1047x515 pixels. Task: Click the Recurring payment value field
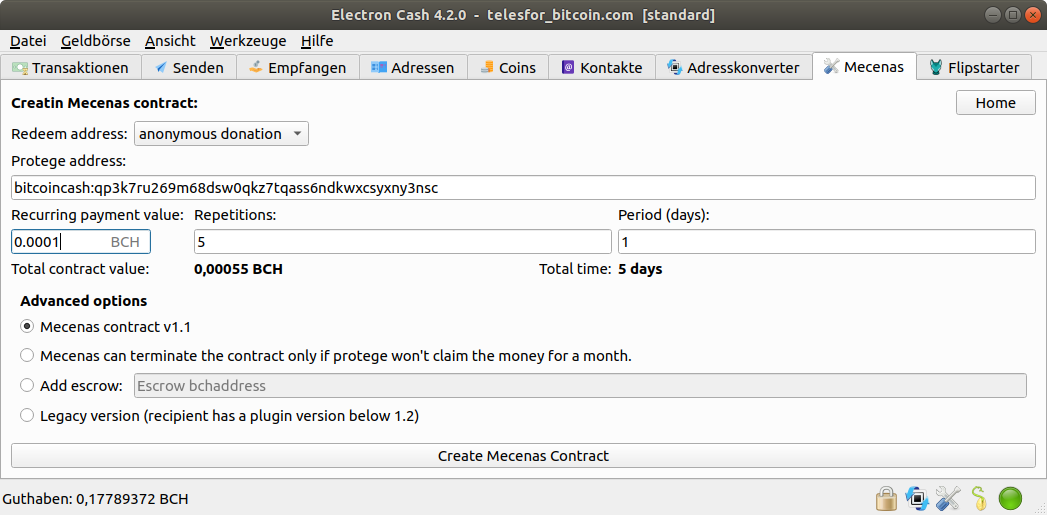[x=81, y=242]
